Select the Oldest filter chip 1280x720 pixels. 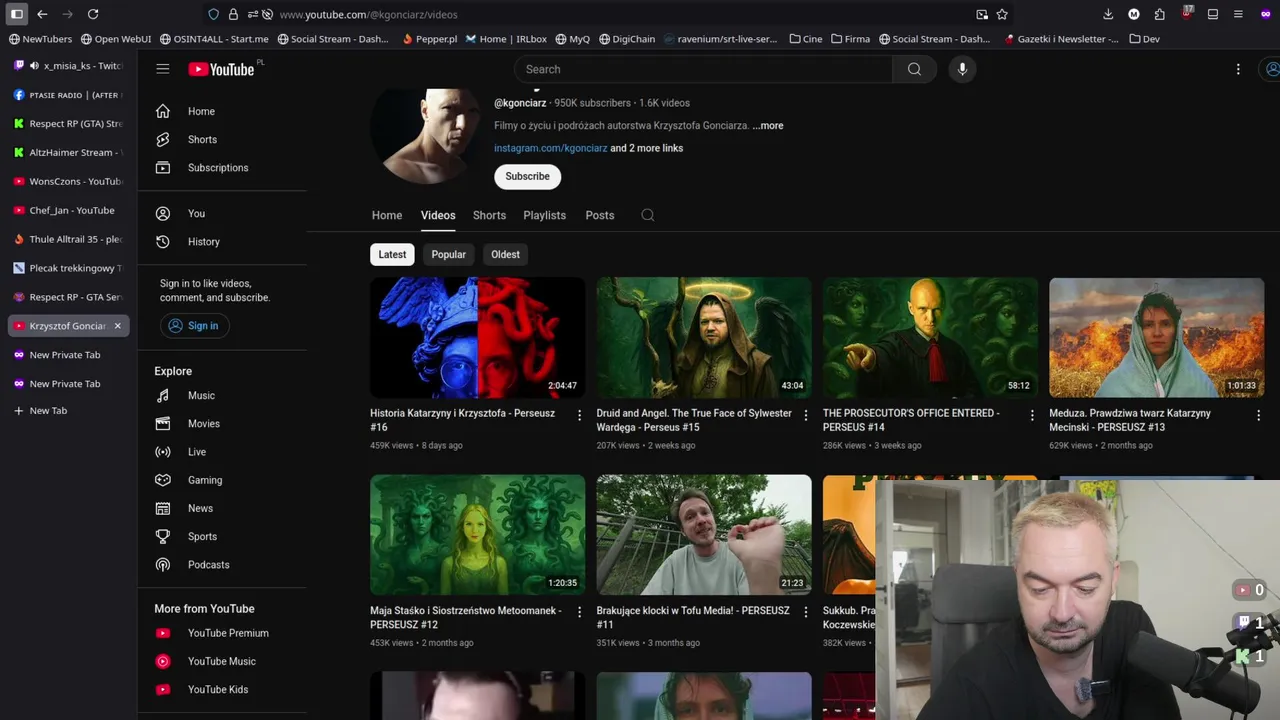click(505, 254)
